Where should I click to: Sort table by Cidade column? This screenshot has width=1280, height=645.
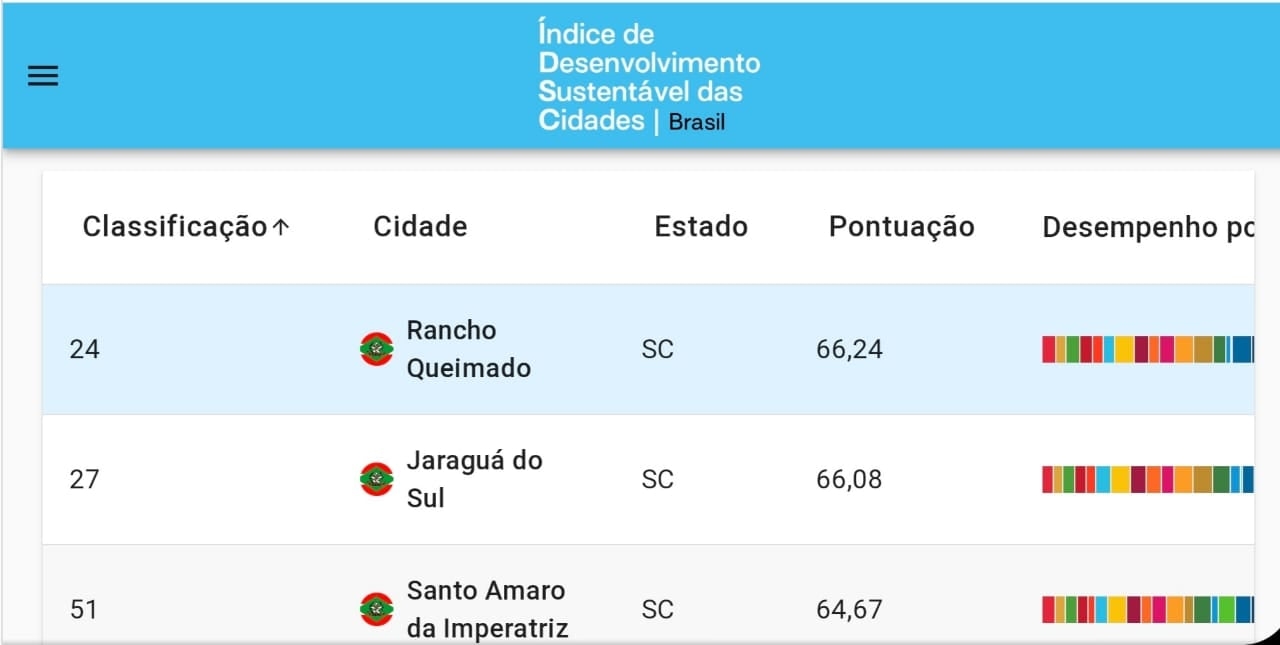point(420,227)
